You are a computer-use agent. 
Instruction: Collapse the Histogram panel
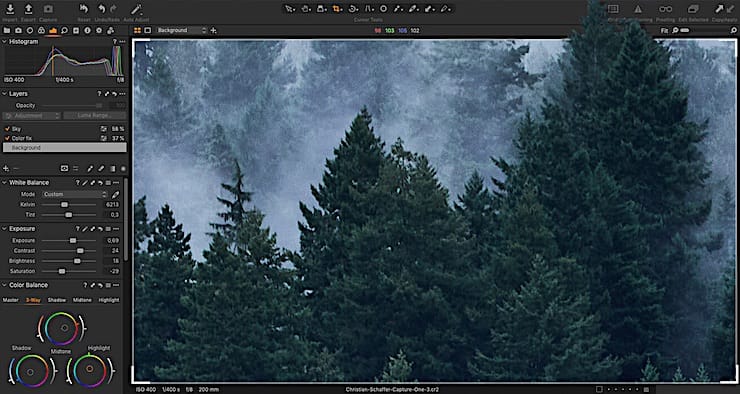(x=4, y=42)
